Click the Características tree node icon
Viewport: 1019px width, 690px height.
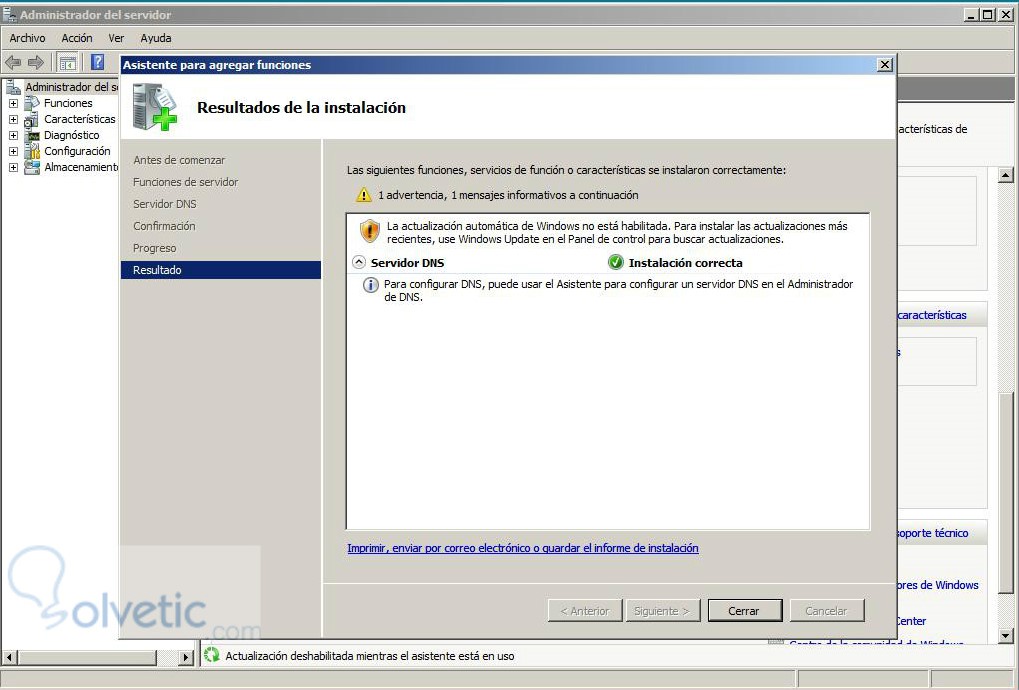coord(32,120)
